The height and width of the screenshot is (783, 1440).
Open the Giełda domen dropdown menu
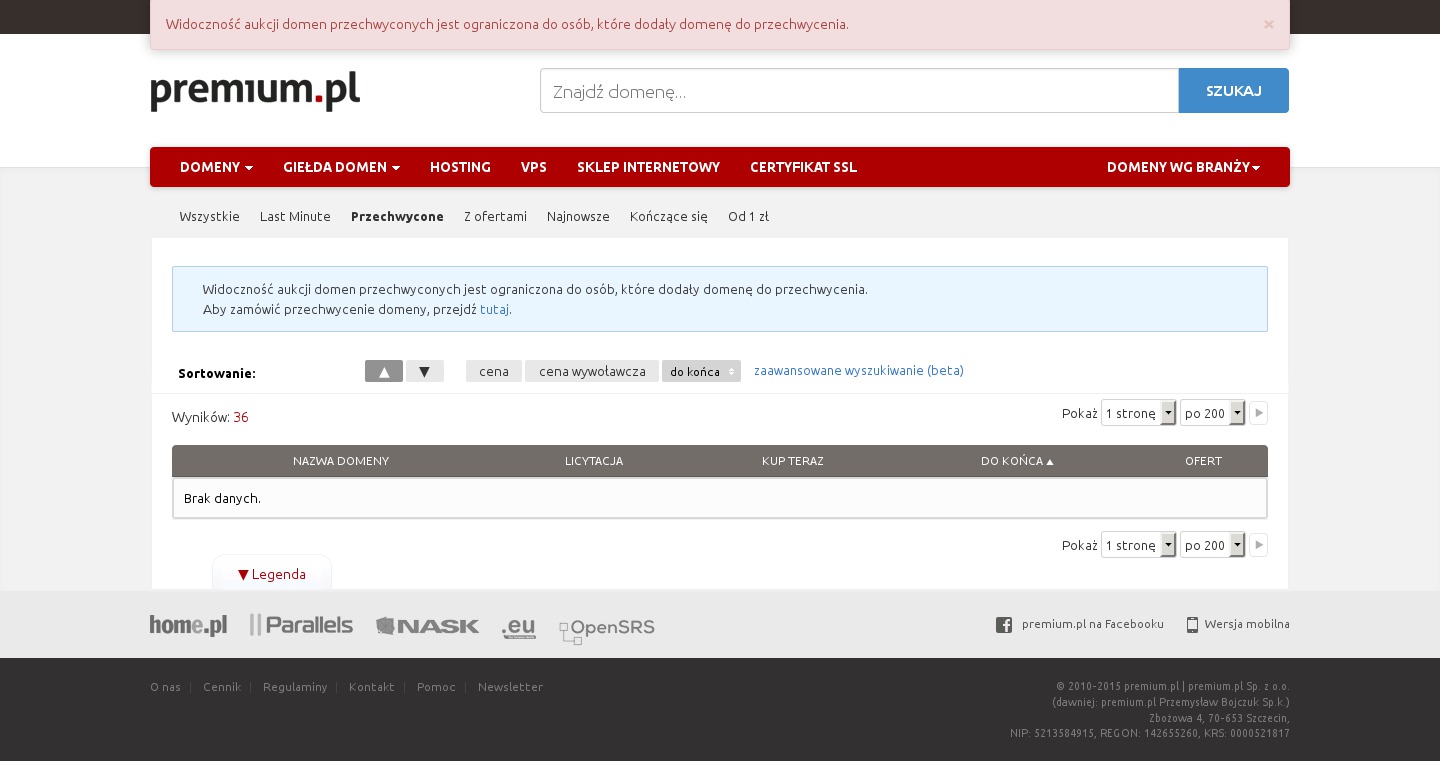(x=341, y=167)
